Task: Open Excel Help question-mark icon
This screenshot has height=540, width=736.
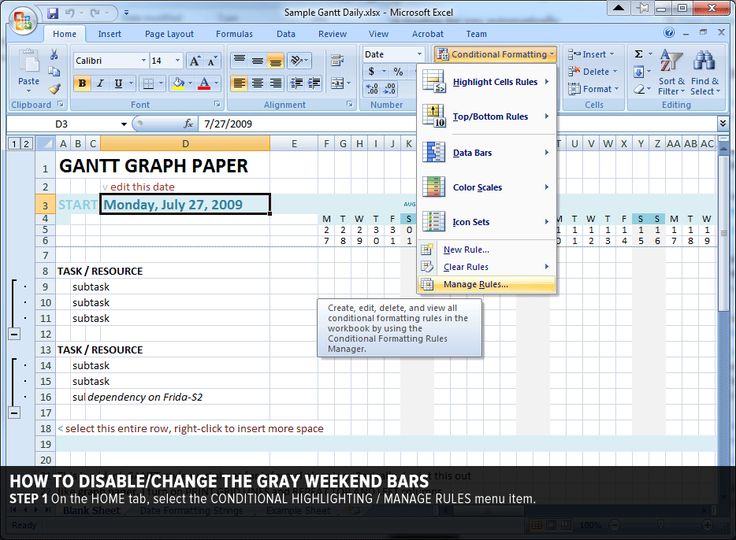Action: click(x=669, y=33)
